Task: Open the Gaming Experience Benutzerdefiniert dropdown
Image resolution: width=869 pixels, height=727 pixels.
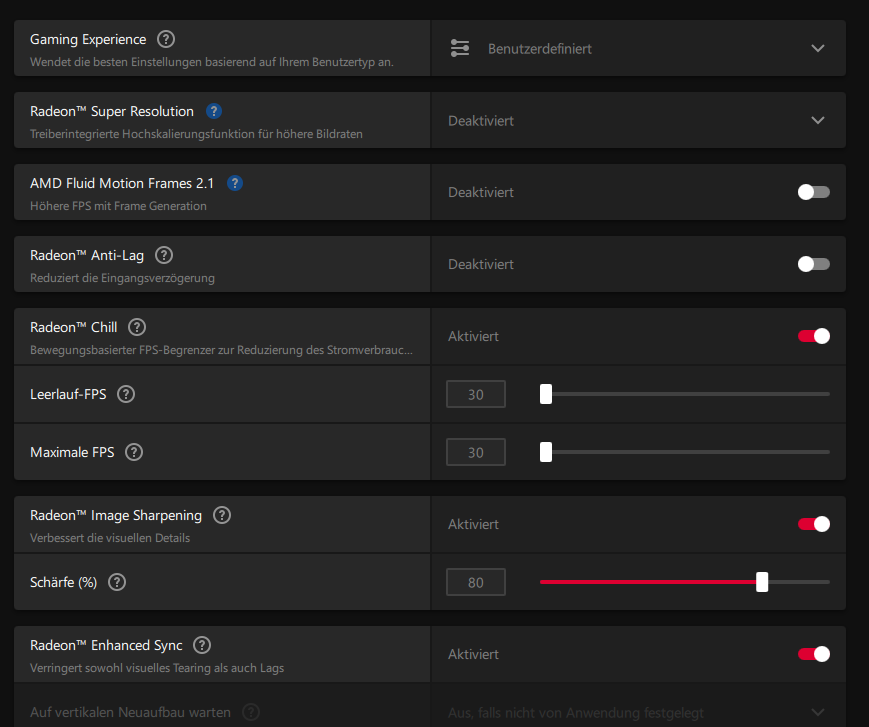Action: [638, 48]
